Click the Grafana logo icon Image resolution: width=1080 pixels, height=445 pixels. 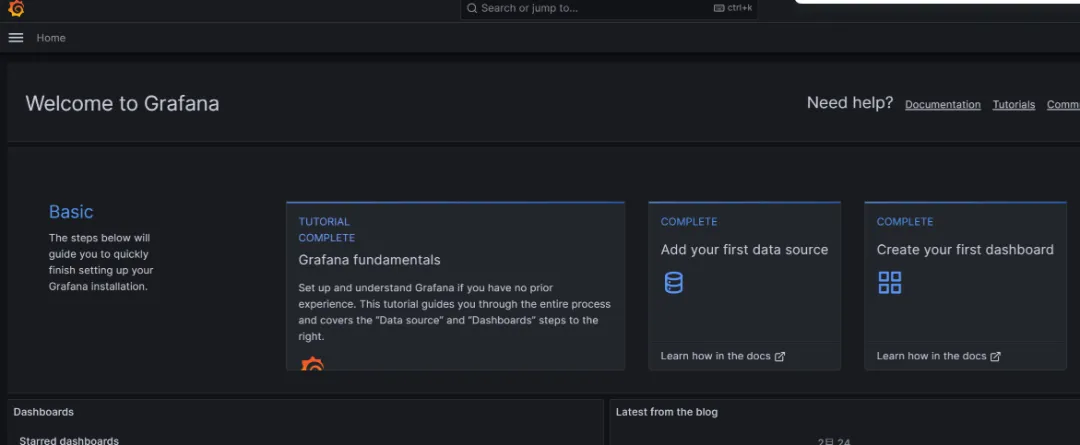click(16, 9)
